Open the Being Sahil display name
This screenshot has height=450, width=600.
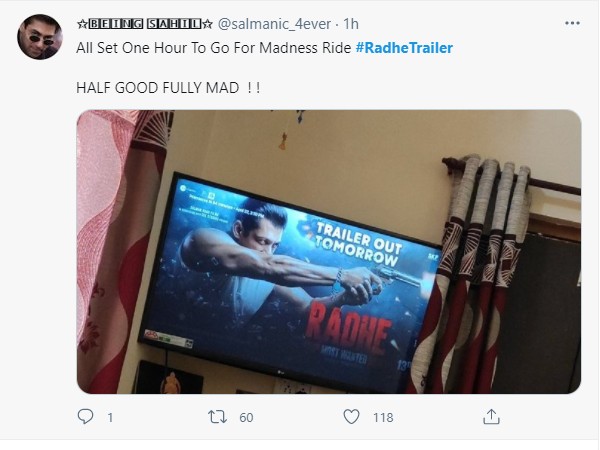tap(145, 24)
